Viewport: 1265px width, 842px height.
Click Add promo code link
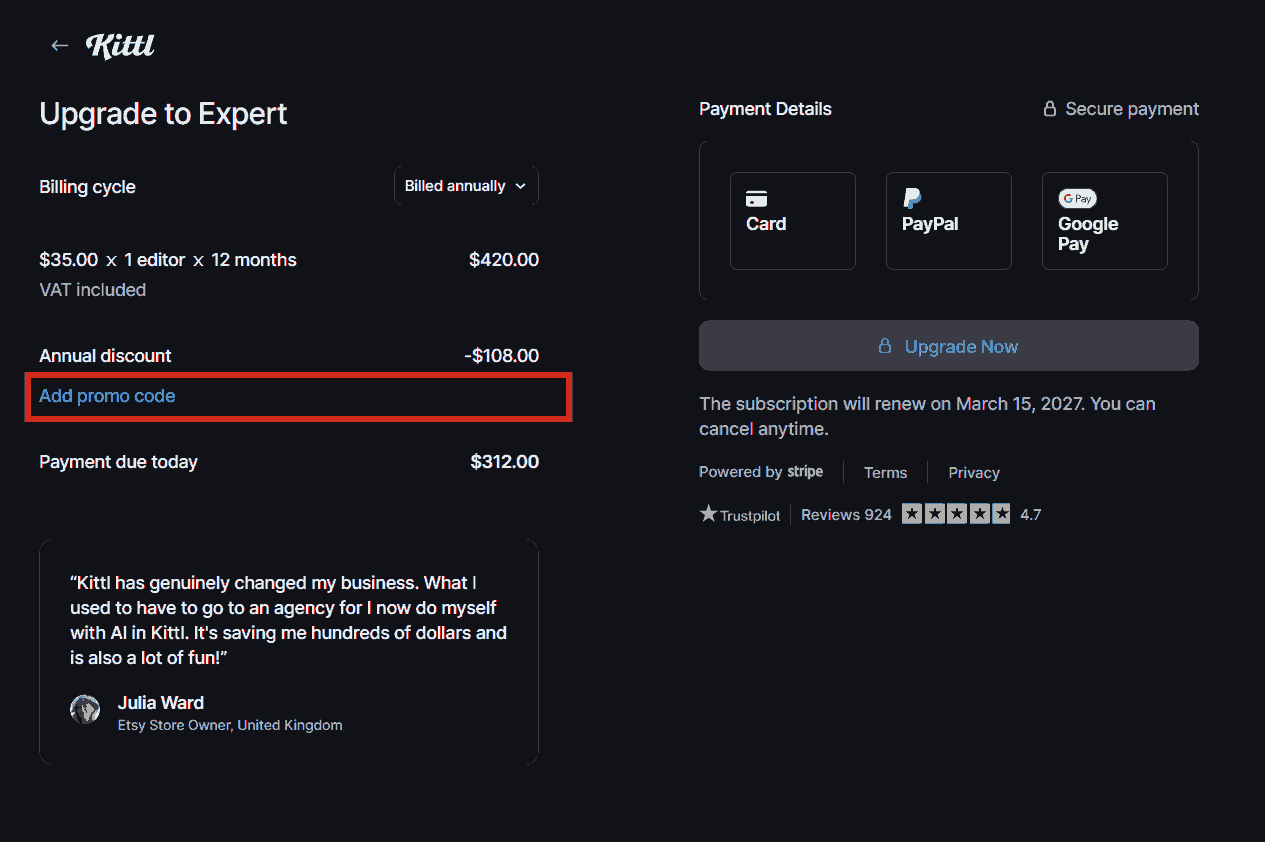click(107, 396)
